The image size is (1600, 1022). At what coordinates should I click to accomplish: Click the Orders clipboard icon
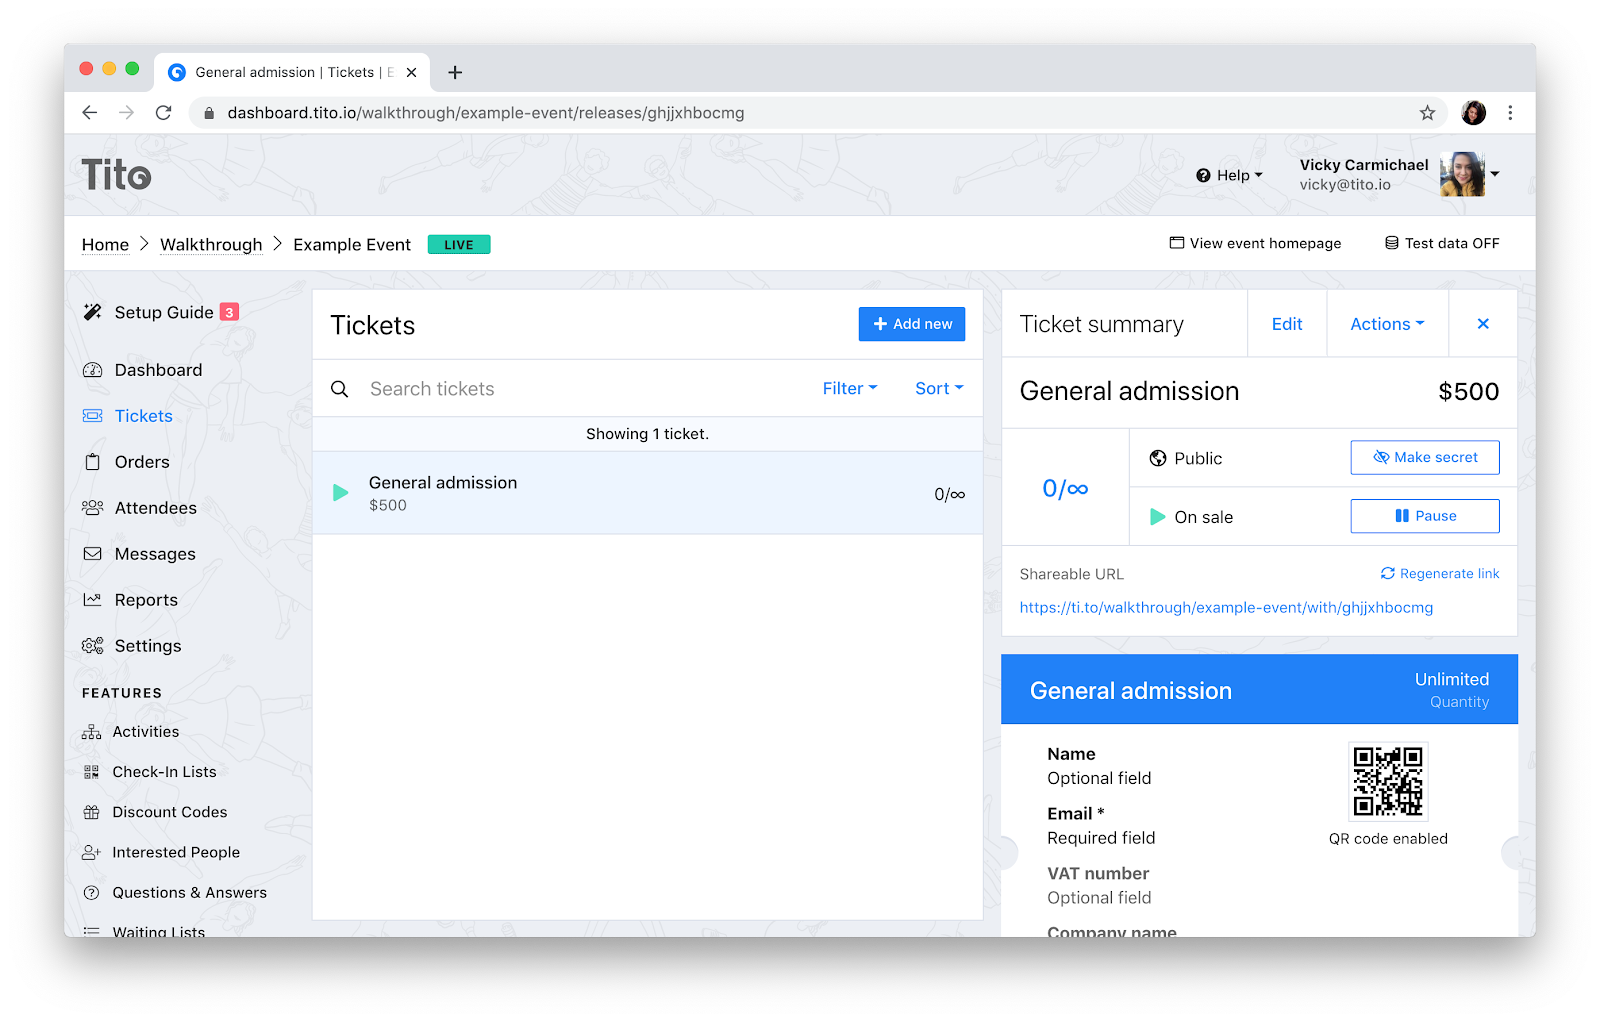pyautogui.click(x=93, y=462)
